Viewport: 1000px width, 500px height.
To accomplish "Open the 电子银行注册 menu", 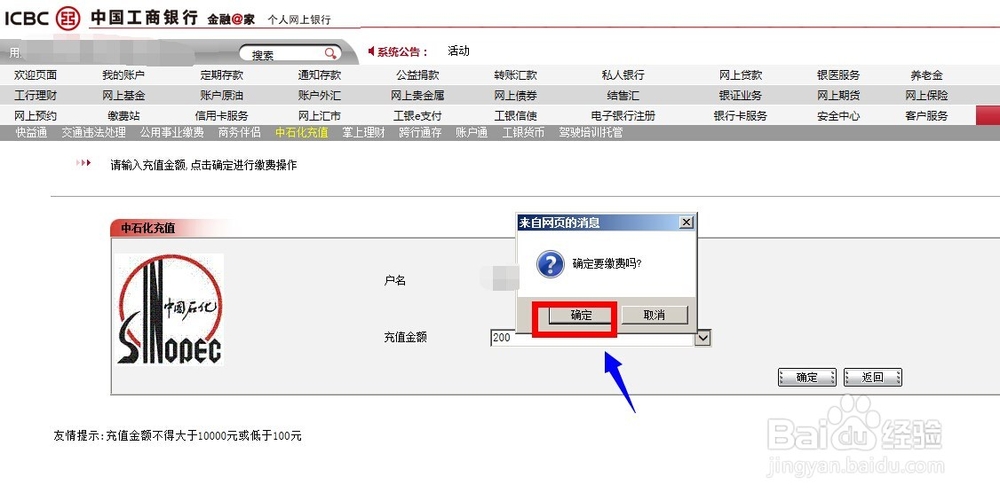I will pos(622,116).
